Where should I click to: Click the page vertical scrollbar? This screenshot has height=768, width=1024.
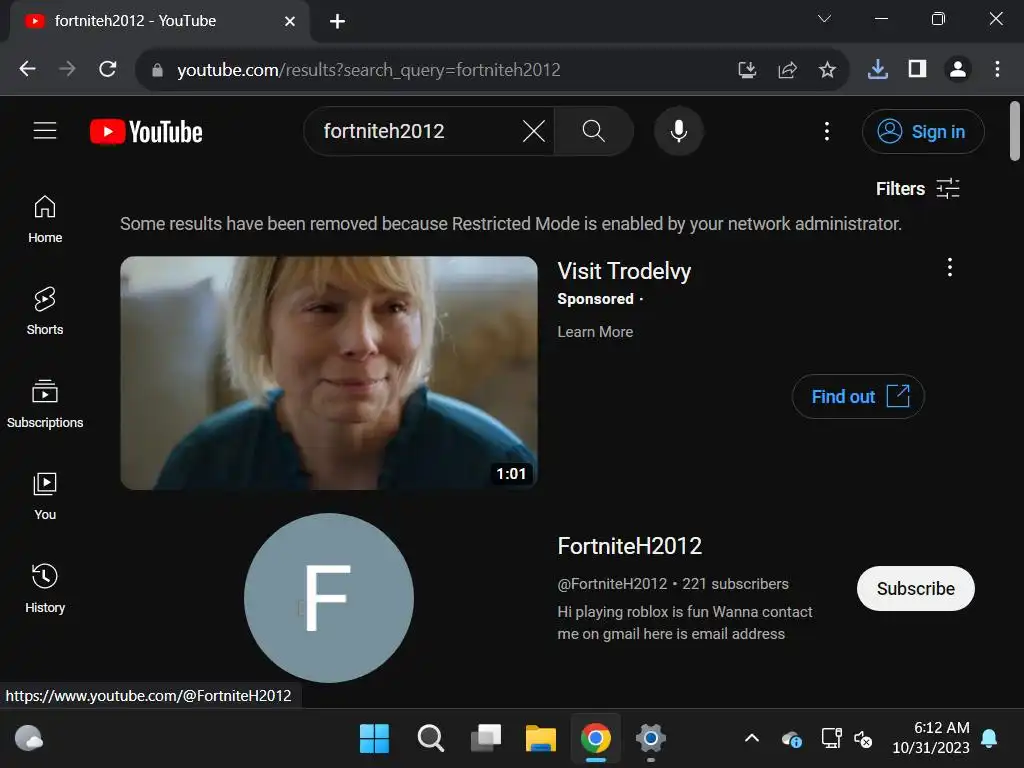[1014, 131]
